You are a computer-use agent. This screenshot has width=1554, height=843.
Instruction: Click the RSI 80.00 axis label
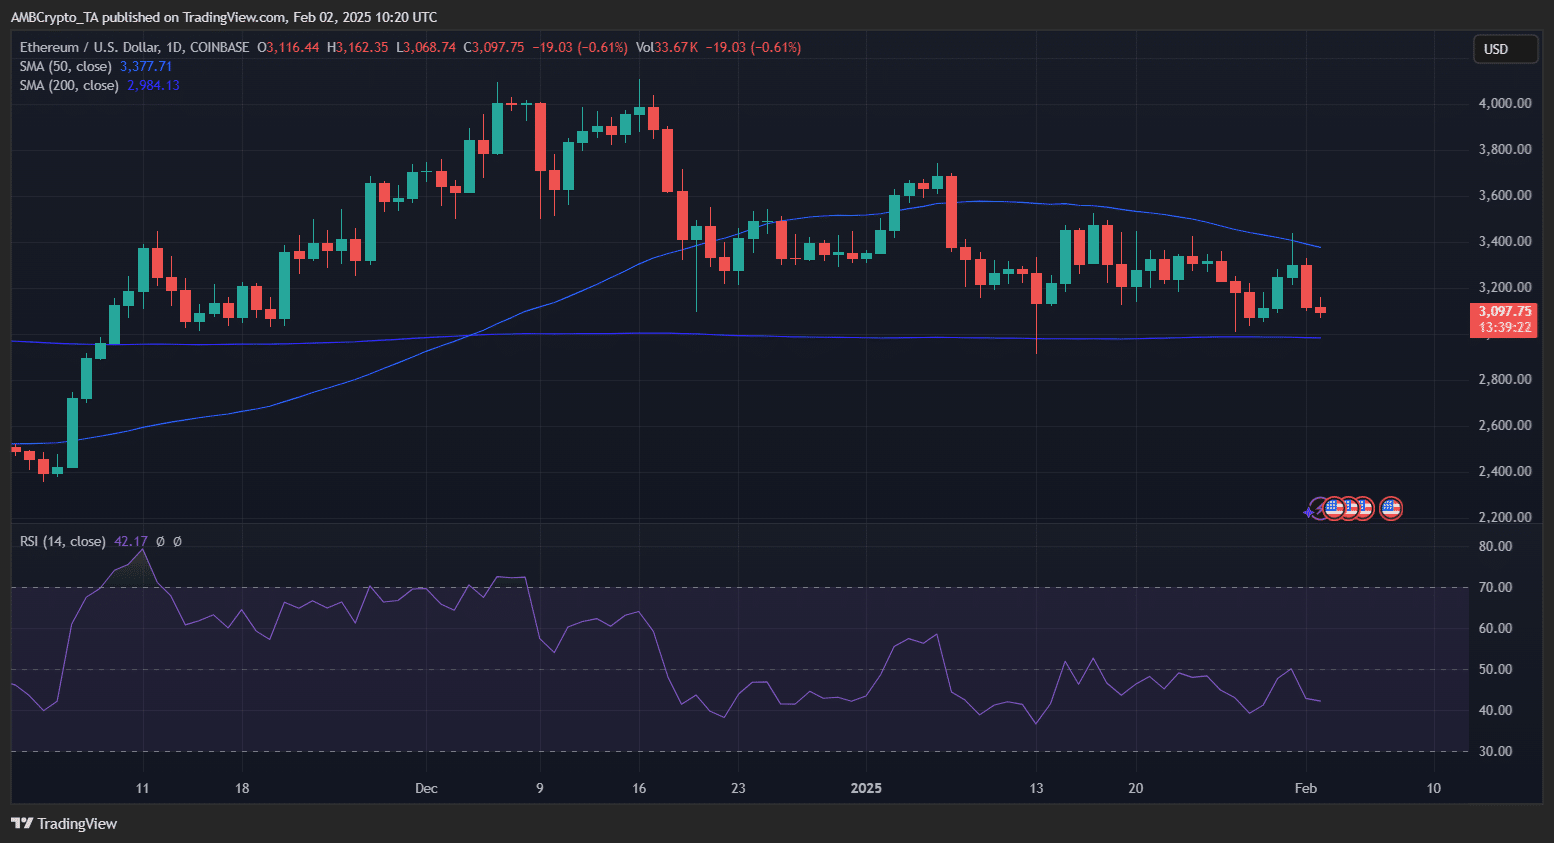[x=1495, y=546]
